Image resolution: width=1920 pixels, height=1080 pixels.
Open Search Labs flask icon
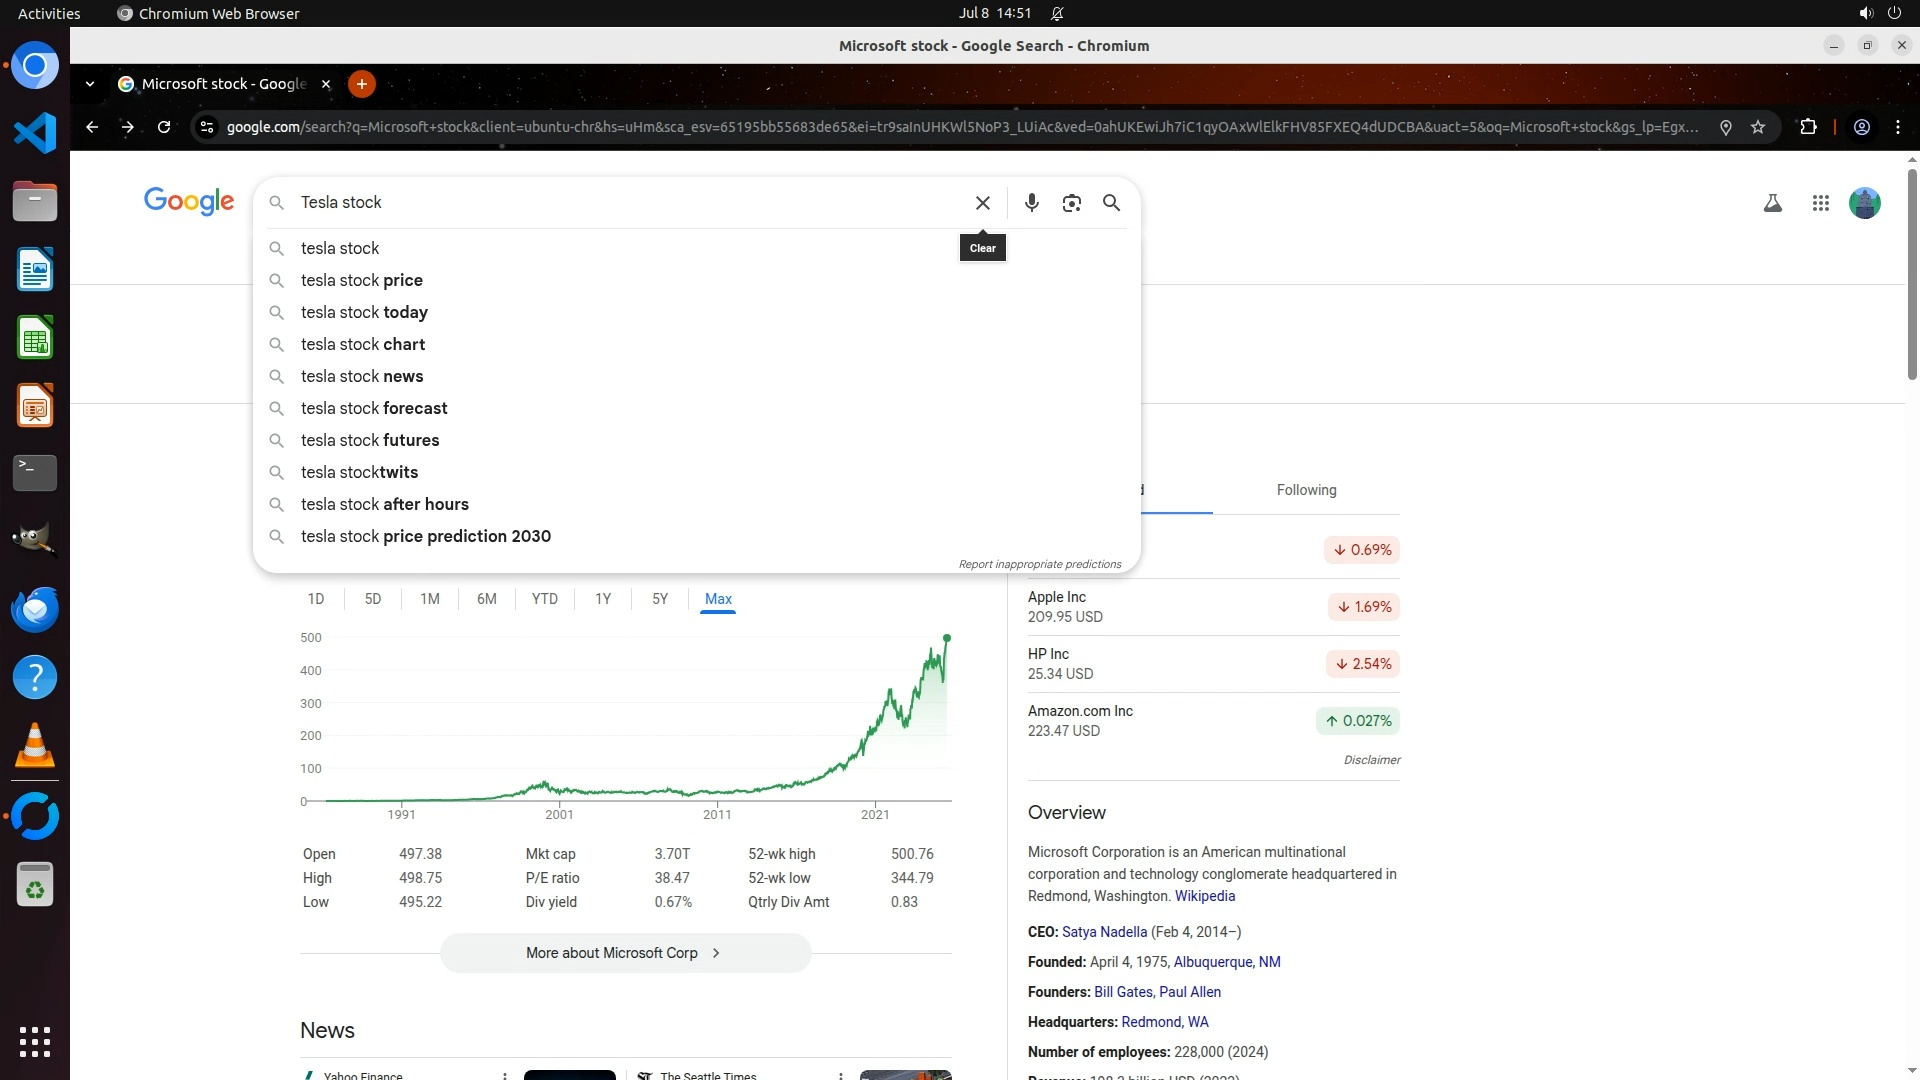click(x=1772, y=203)
